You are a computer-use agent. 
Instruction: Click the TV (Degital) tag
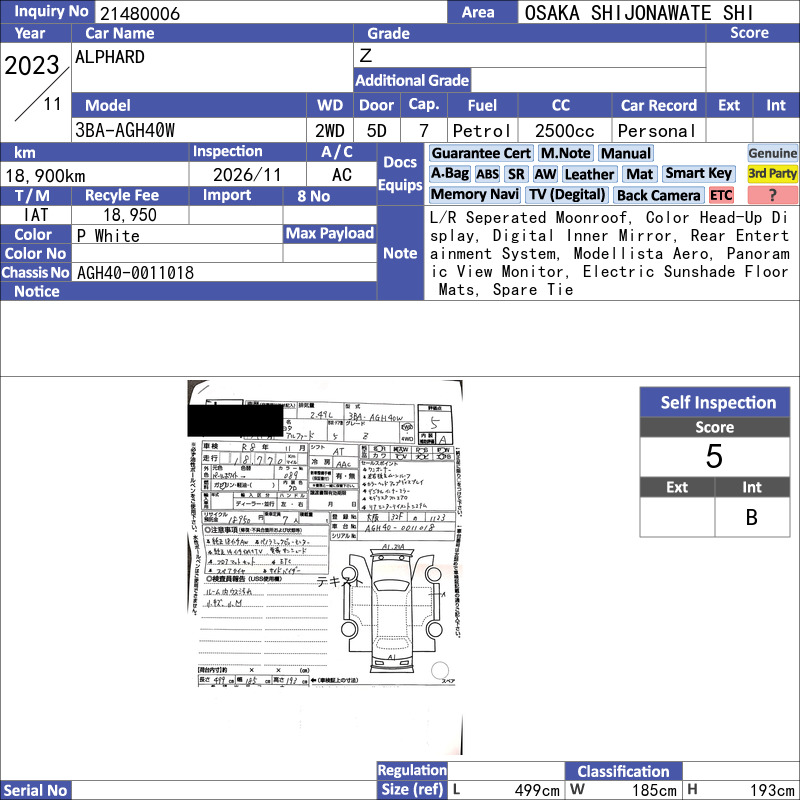[x=567, y=195]
